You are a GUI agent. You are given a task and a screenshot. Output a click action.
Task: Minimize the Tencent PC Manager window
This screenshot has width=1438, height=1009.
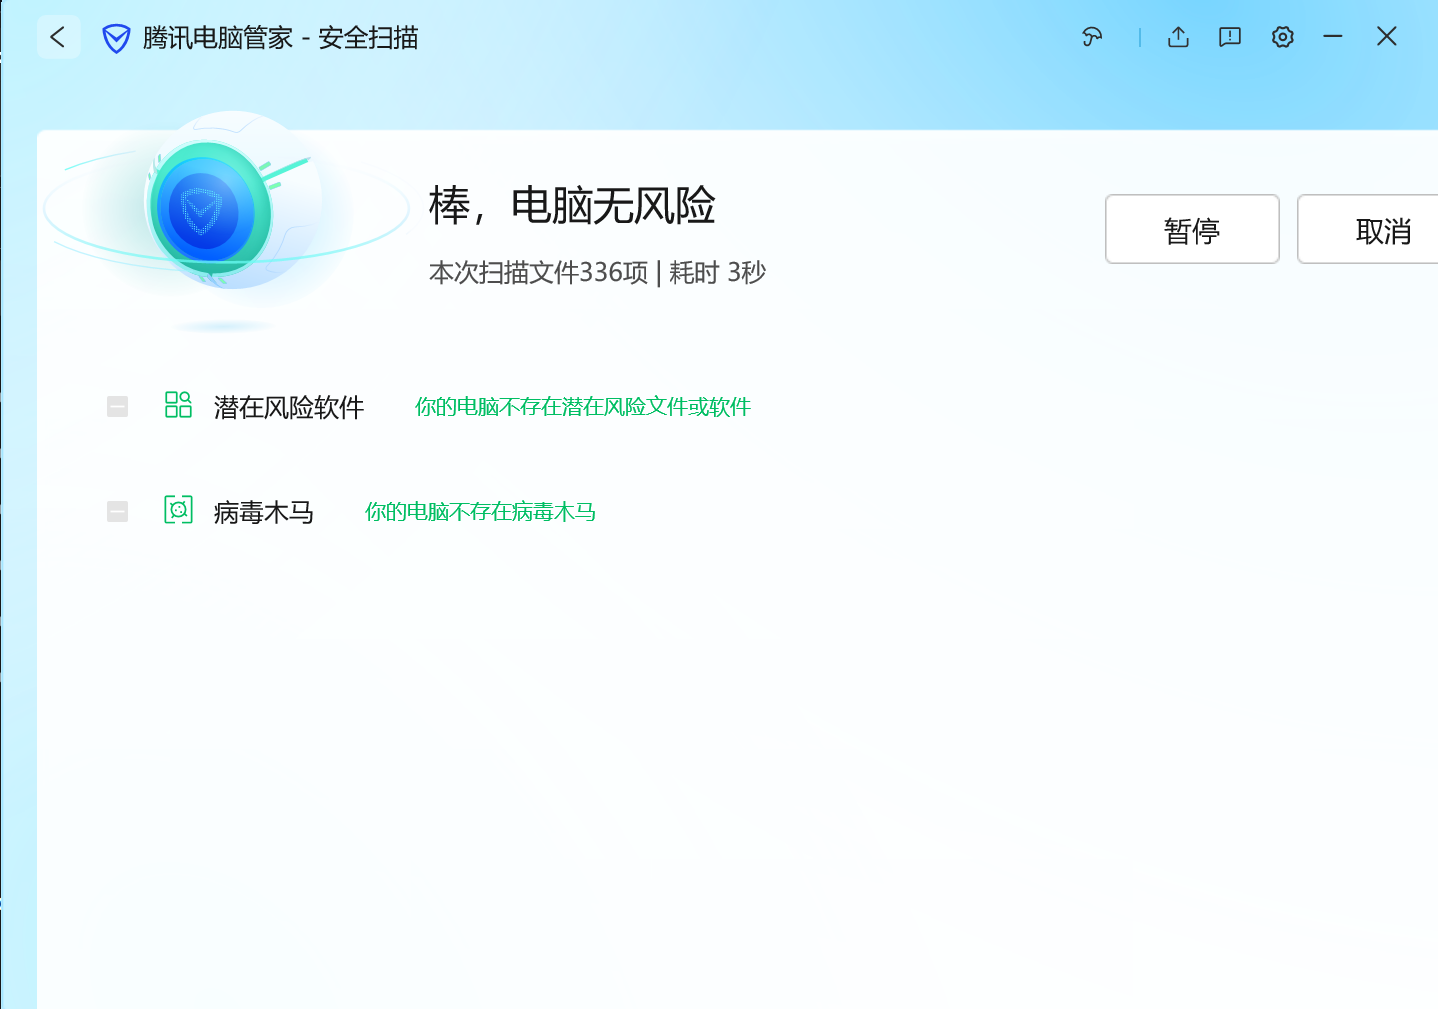tap(1333, 37)
